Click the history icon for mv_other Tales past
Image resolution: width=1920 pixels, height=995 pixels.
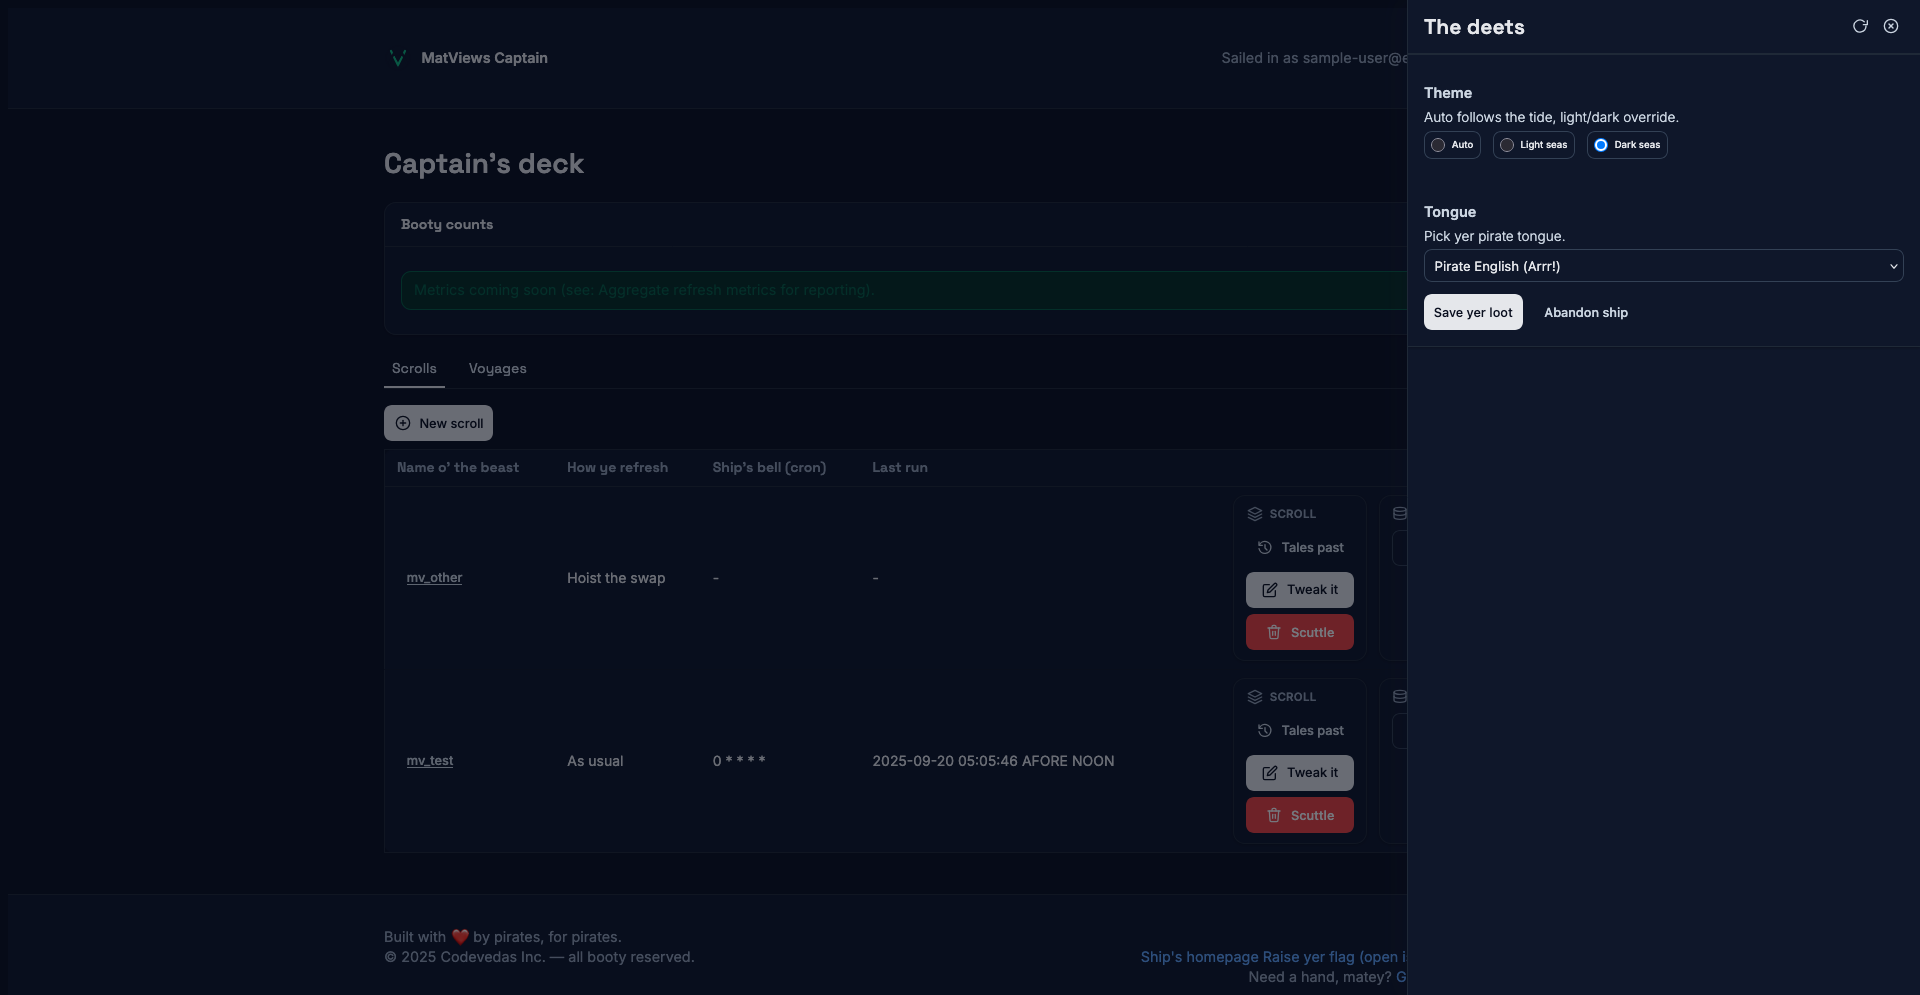[x=1265, y=548]
